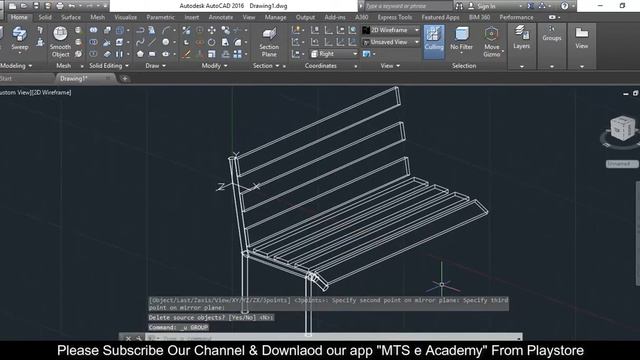640x360 pixels.
Task: Expand the Draw panel
Action: point(156,65)
